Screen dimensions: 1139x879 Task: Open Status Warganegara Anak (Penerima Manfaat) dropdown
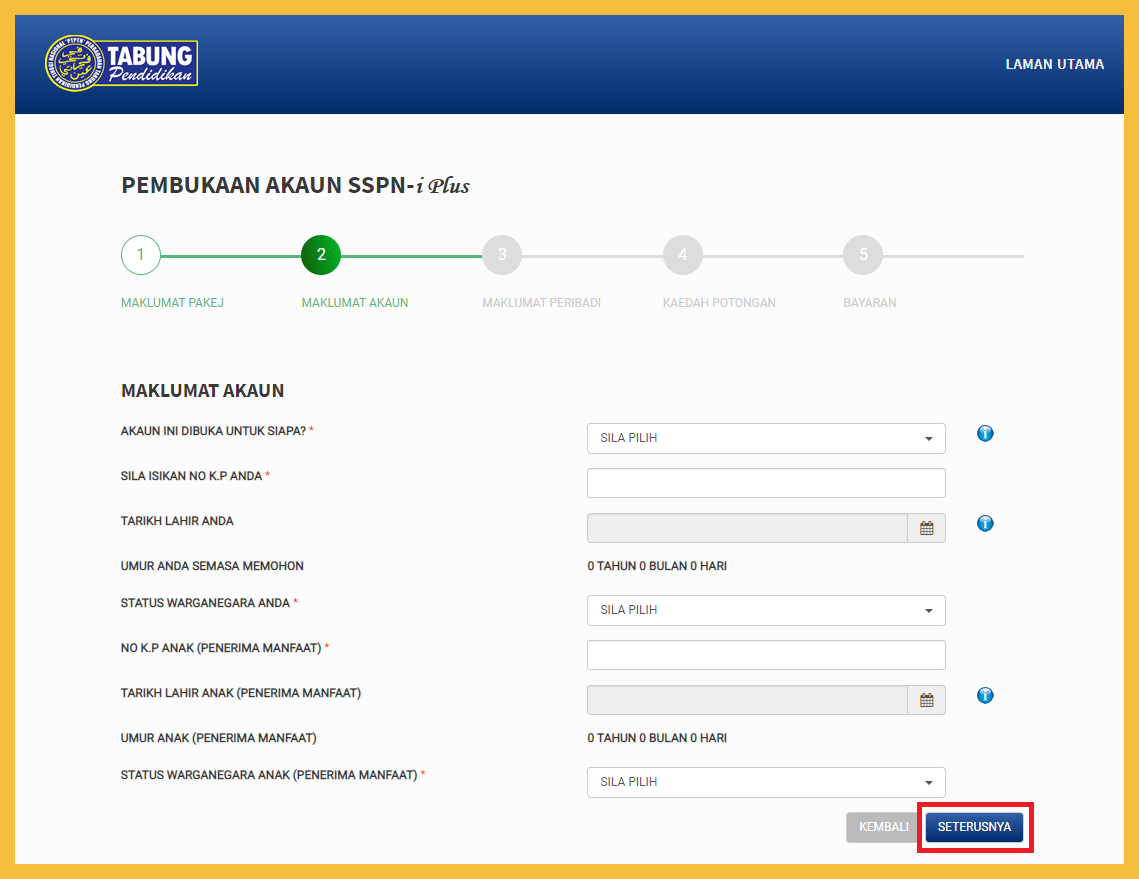tap(766, 782)
